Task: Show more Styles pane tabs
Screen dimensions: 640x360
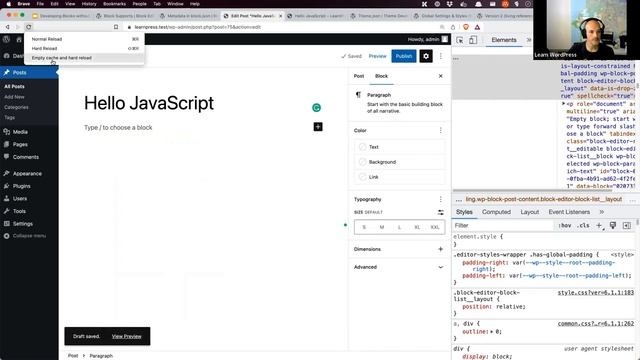Action: tap(601, 212)
